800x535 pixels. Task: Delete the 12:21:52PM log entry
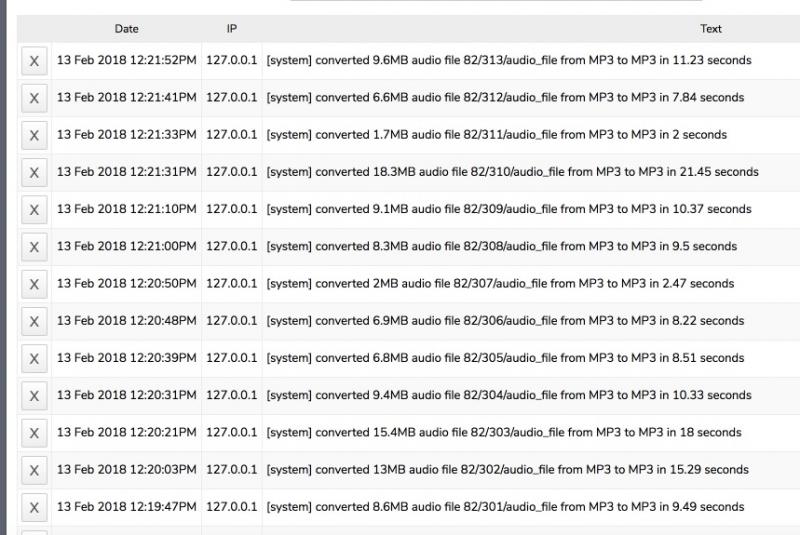[34, 61]
